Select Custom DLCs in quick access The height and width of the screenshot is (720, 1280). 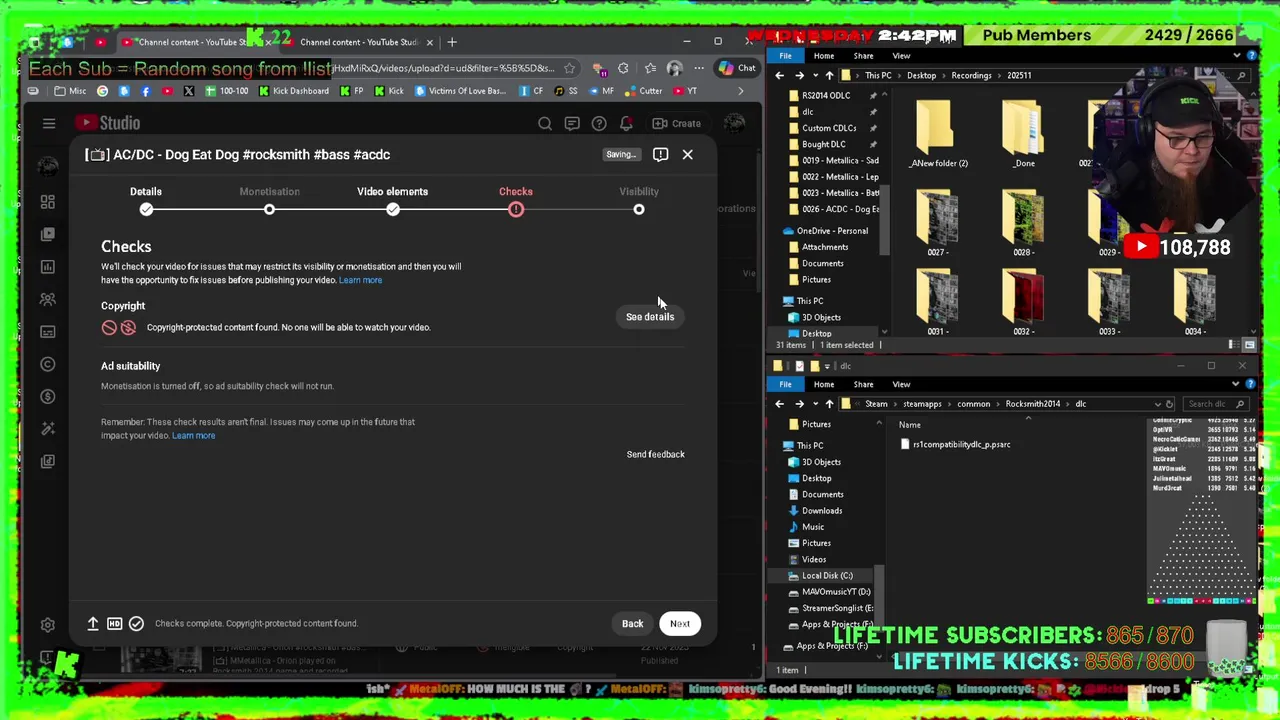tap(828, 128)
